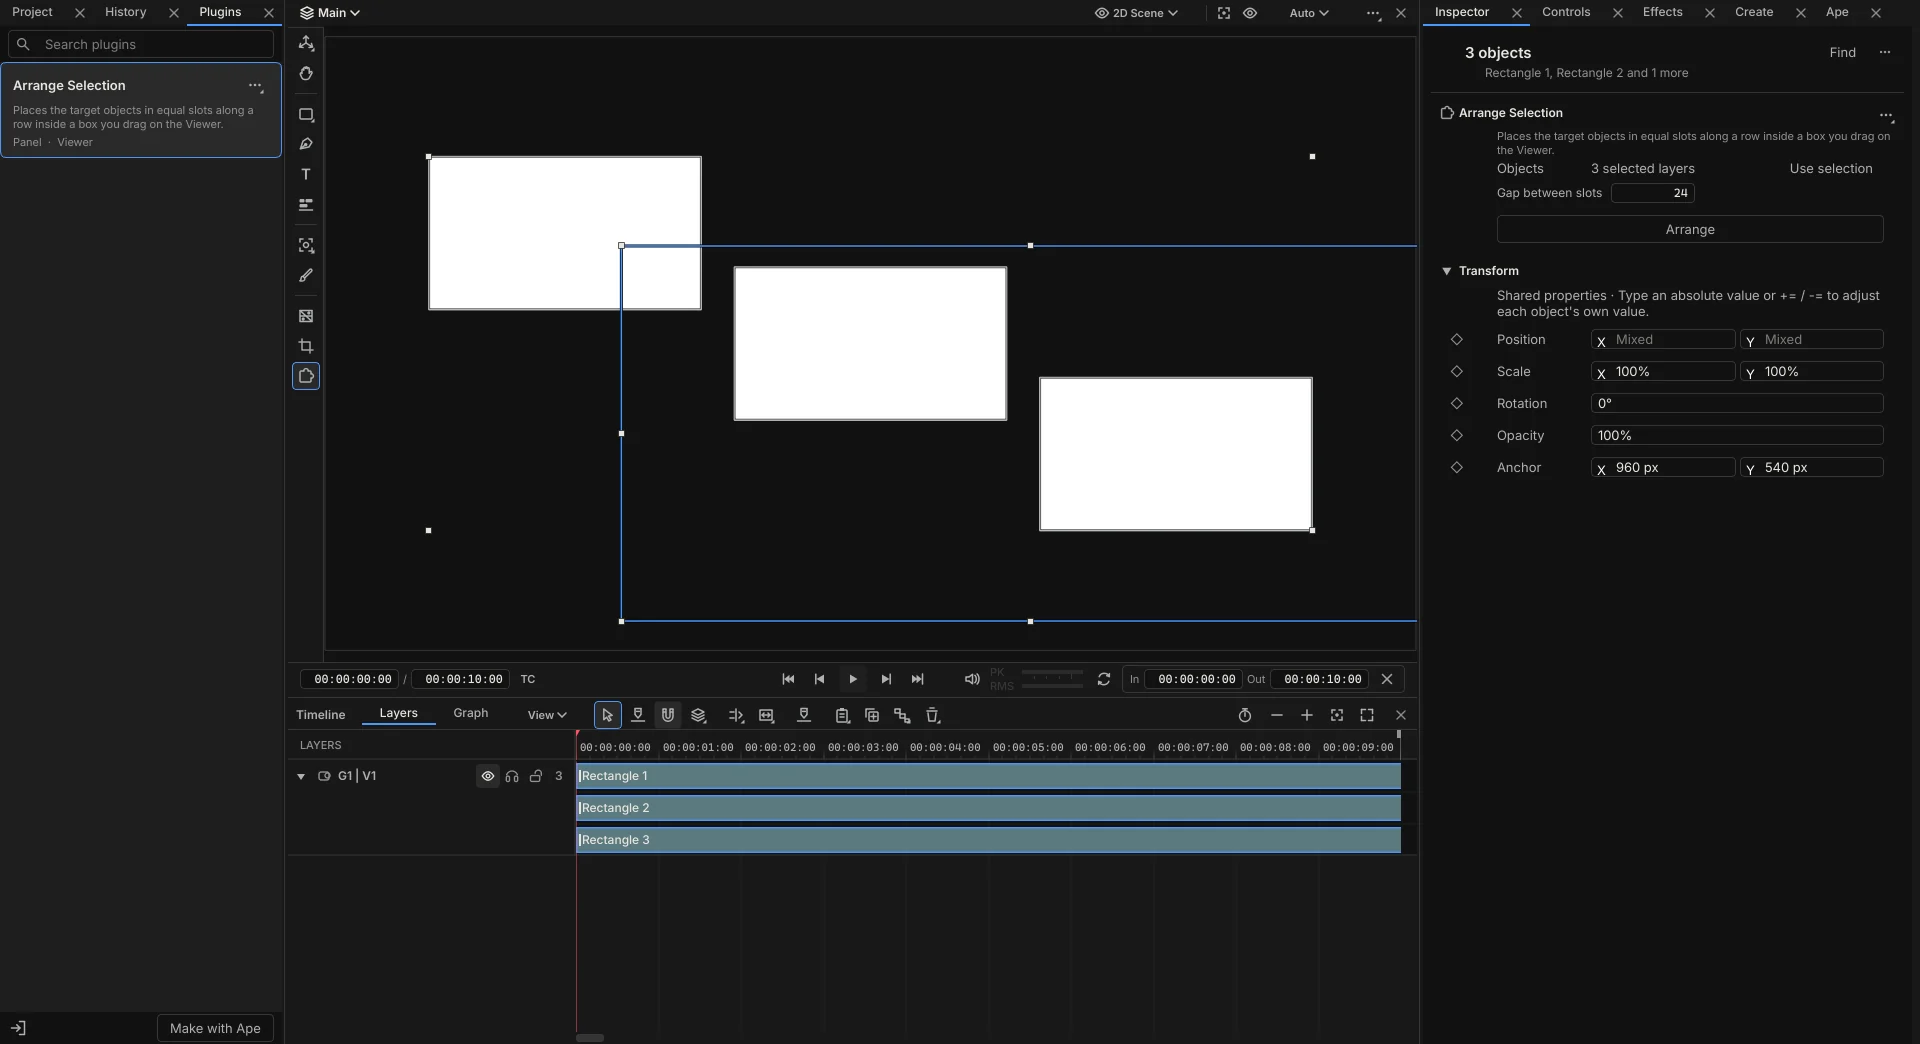Click the Arrange button
Image resolution: width=1920 pixels, height=1044 pixels.
(x=1690, y=229)
